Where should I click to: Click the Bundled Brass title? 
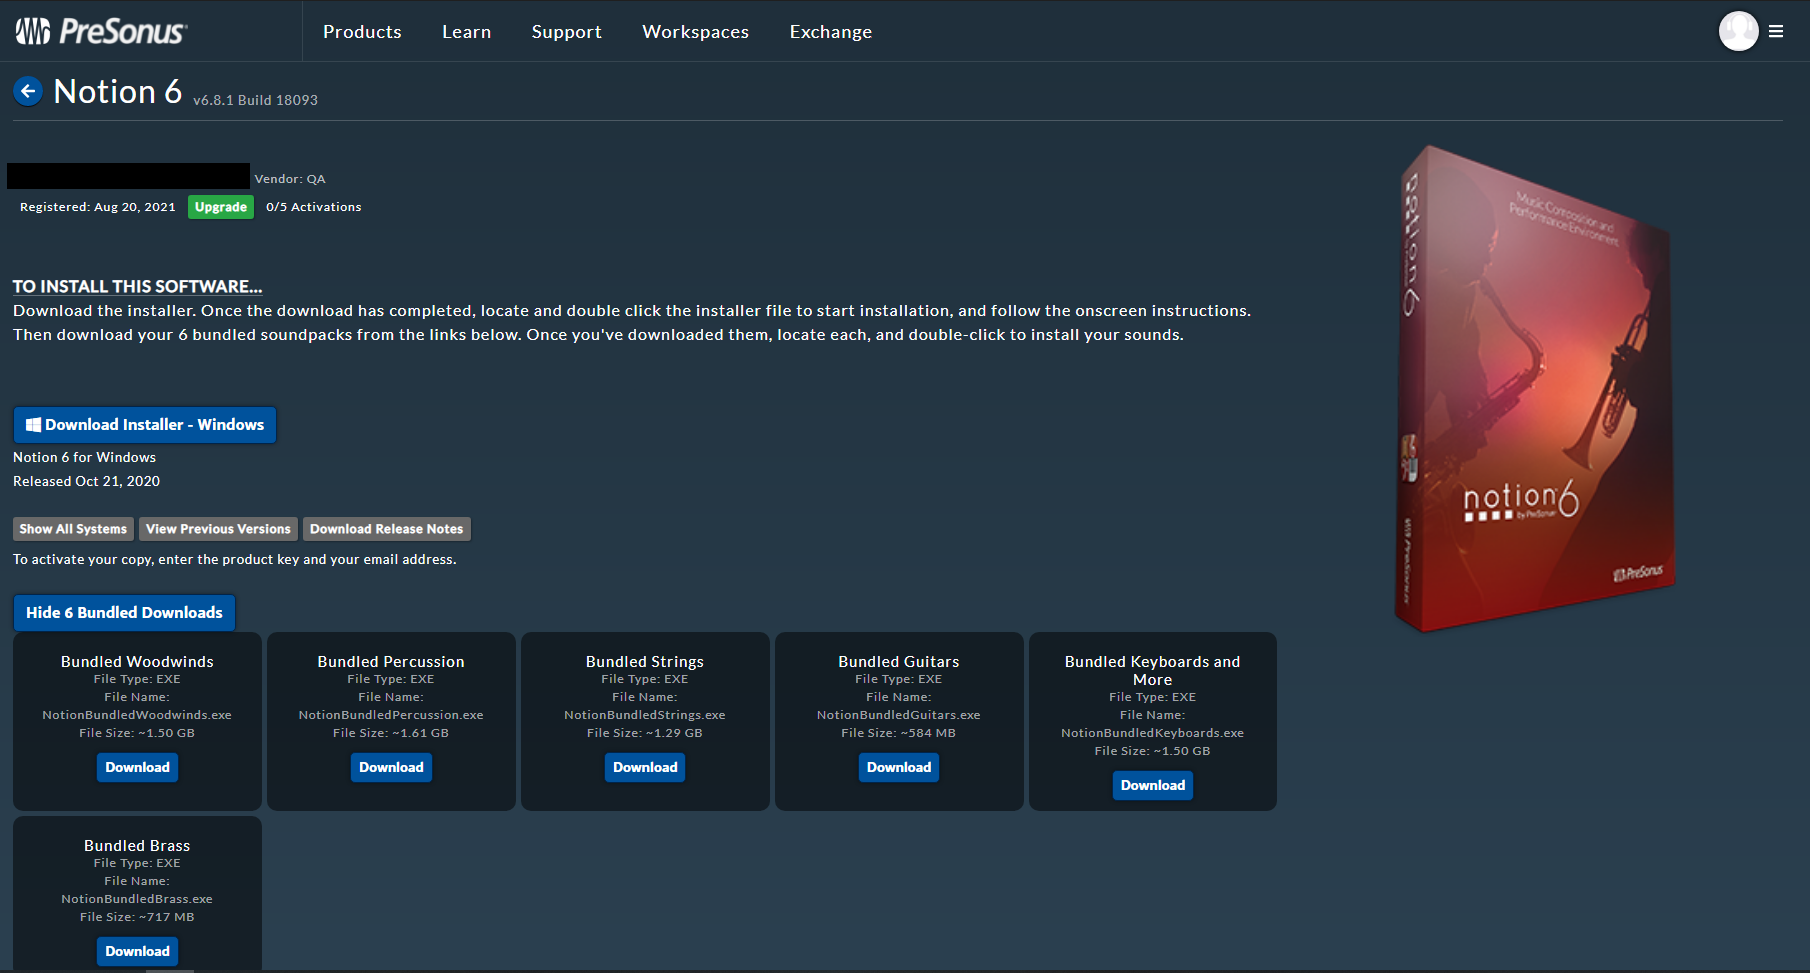point(137,846)
